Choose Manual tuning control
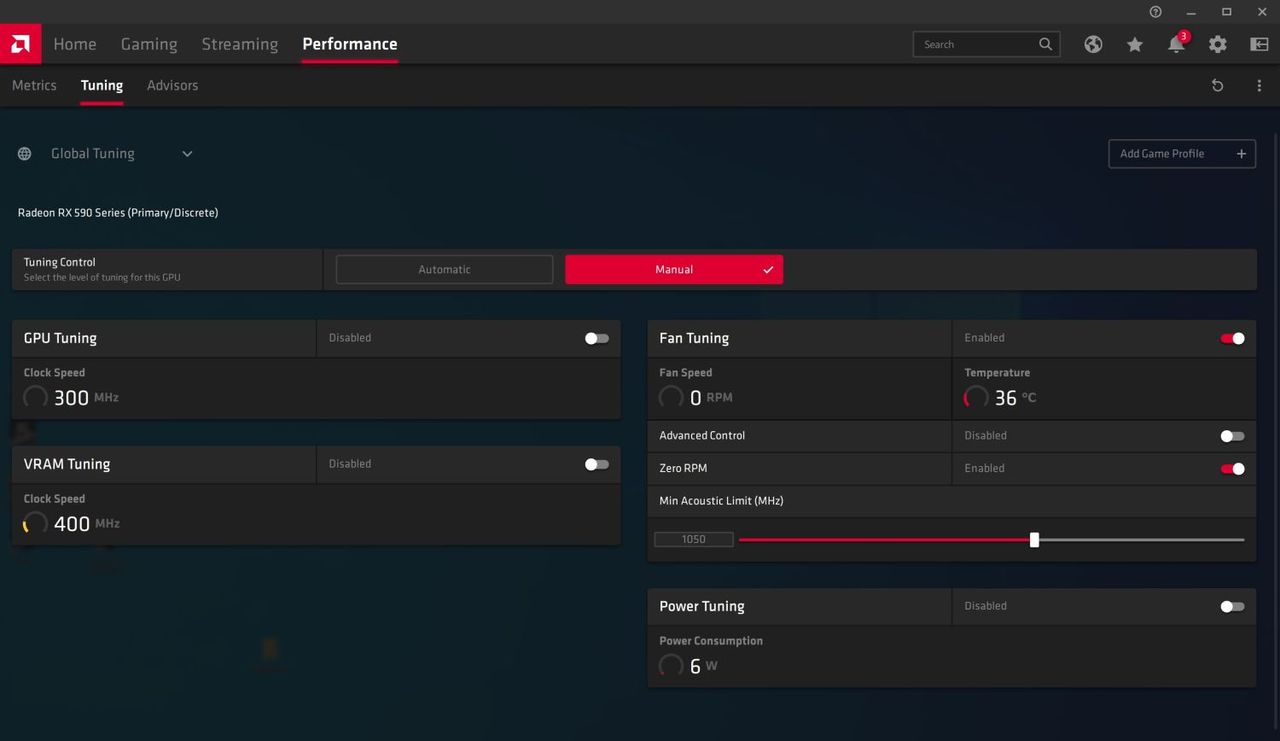The image size is (1280, 741). click(674, 269)
